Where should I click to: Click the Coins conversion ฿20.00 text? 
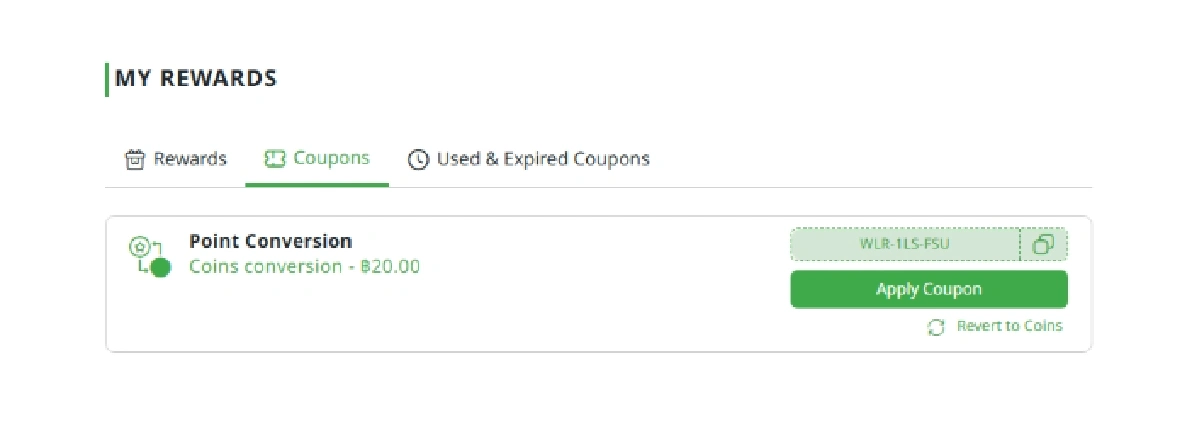click(304, 267)
